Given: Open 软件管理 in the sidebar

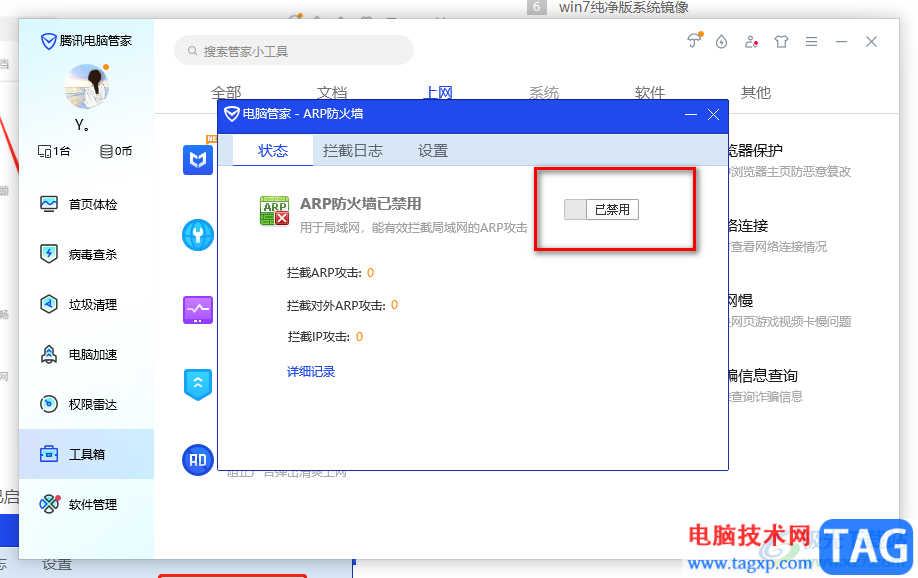Looking at the screenshot, I should pos(87,504).
